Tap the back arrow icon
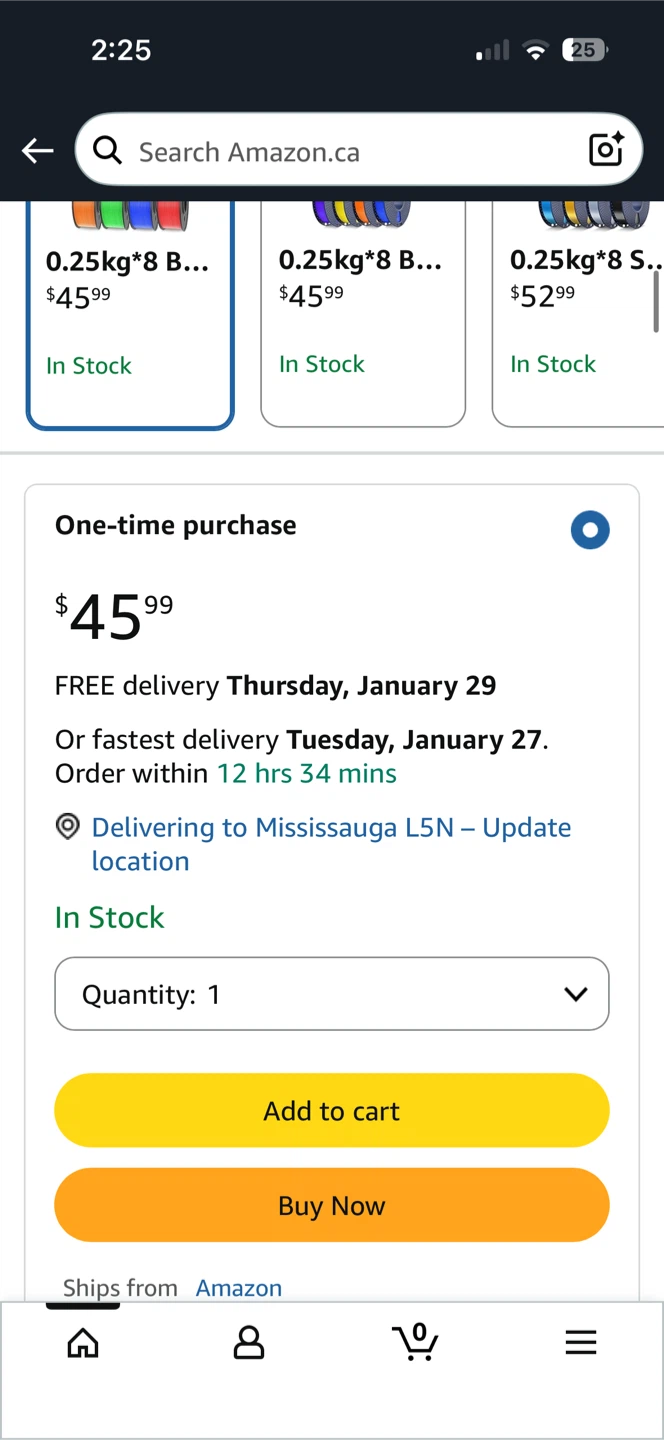The image size is (664, 1440). (x=38, y=151)
